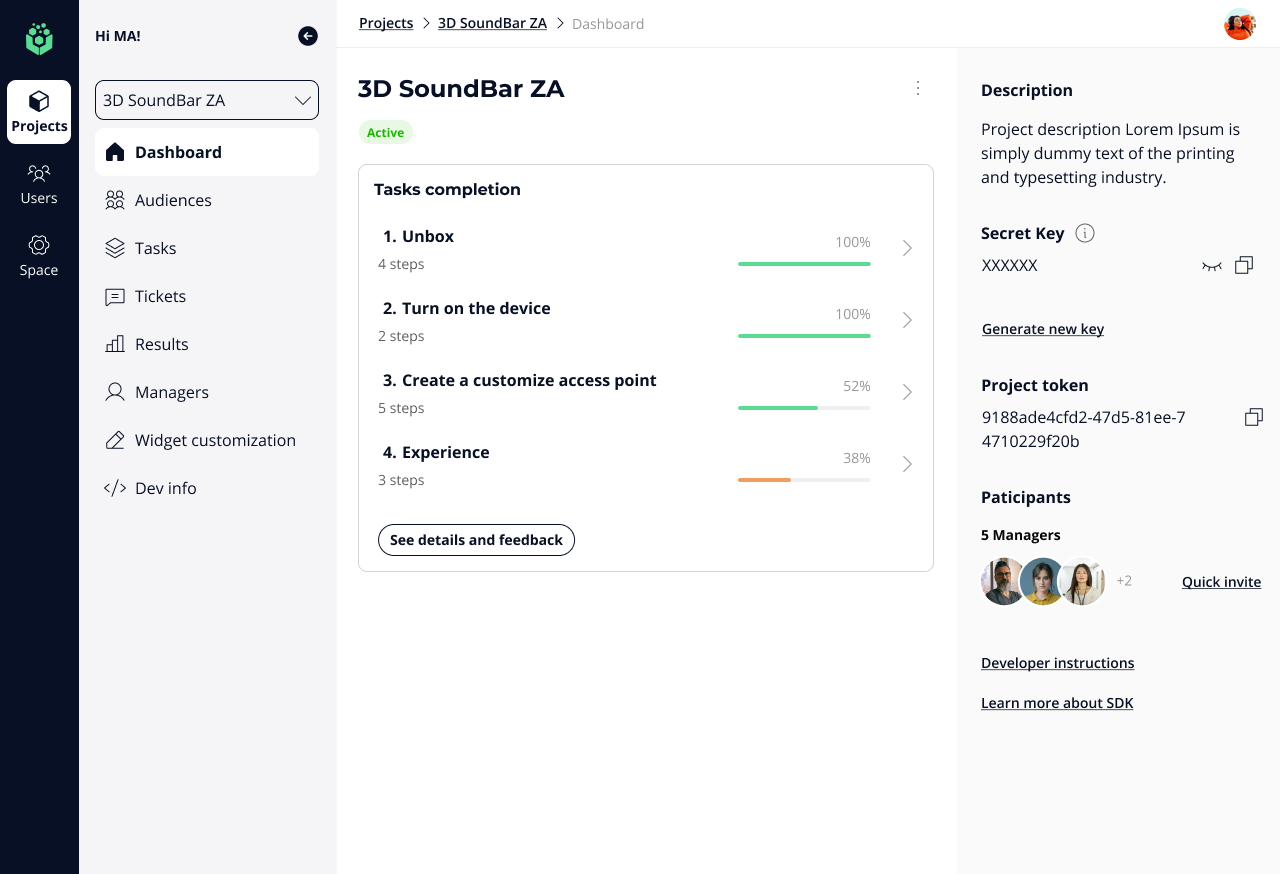Image resolution: width=1280 pixels, height=874 pixels.
Task: Click the Generate new key link
Action: coord(1043,329)
